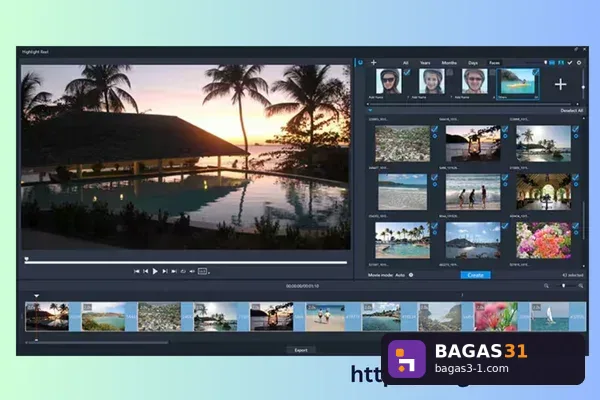Step back one frame in preview
This screenshot has width=600, height=400.
tap(146, 271)
